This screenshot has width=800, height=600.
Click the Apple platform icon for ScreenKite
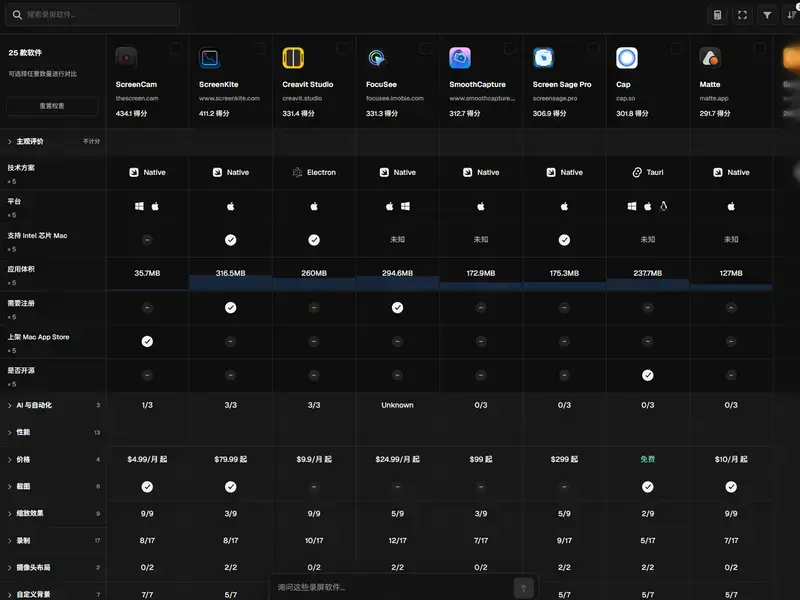point(231,206)
